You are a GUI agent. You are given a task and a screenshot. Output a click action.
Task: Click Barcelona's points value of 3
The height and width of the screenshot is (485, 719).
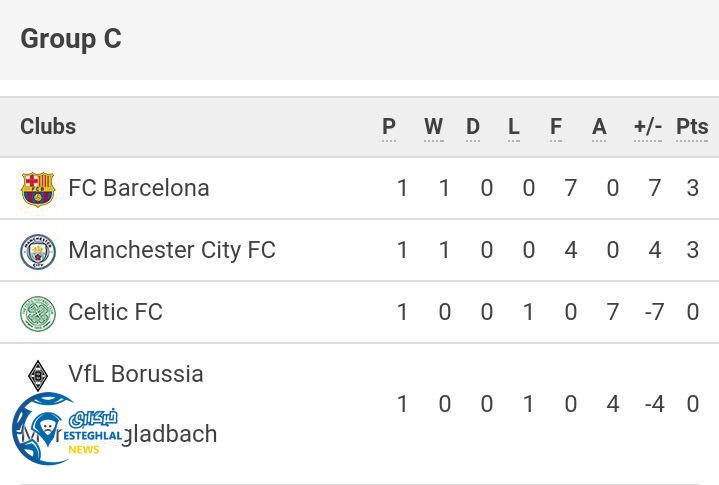click(693, 188)
